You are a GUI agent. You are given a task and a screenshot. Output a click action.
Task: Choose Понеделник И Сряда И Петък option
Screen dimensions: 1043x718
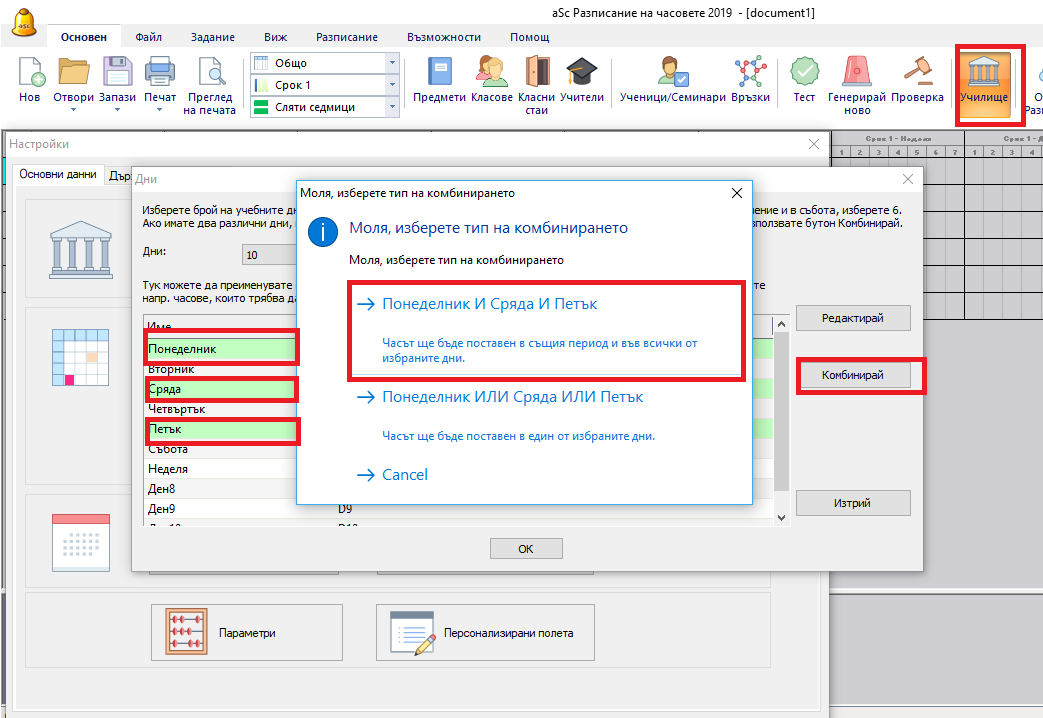490,304
